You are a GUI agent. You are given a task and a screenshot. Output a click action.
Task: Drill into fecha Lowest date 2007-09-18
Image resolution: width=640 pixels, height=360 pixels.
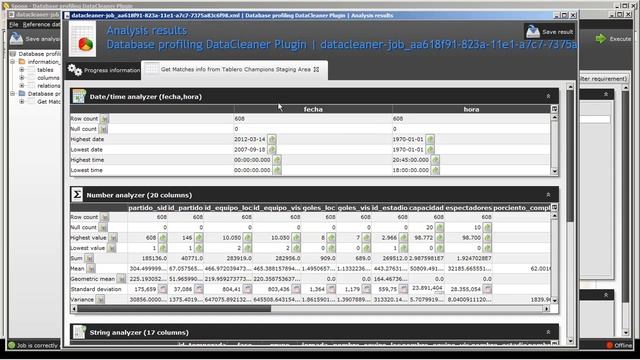tap(272, 149)
